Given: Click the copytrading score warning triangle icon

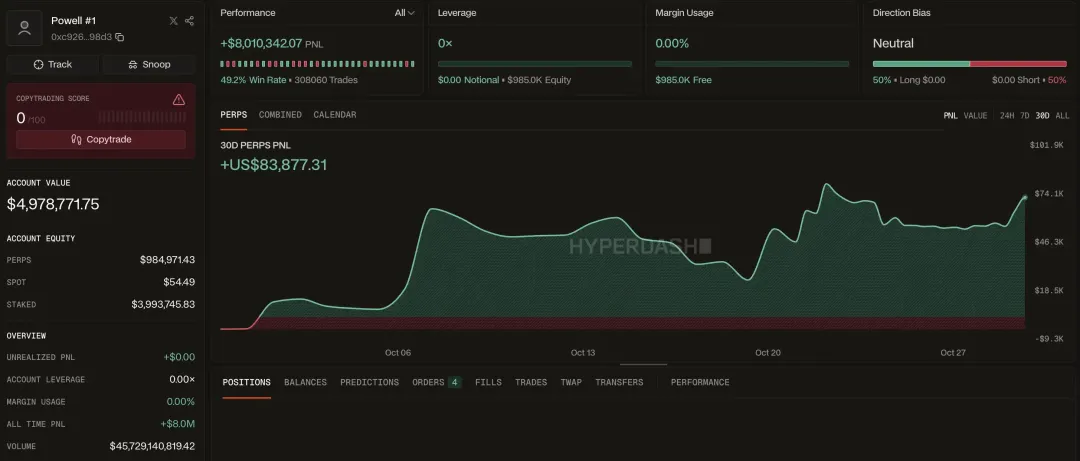Looking at the screenshot, I should (x=179, y=100).
